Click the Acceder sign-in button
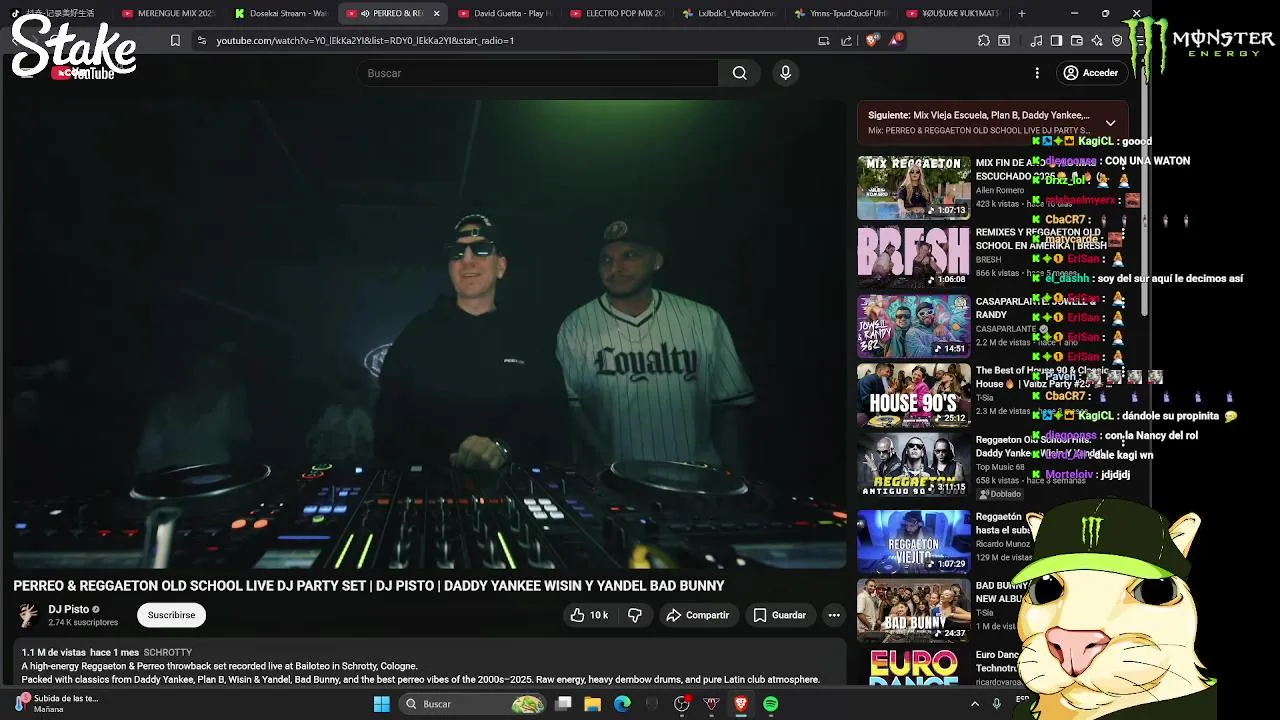Viewport: 1280px width, 720px height. pyautogui.click(x=1091, y=73)
